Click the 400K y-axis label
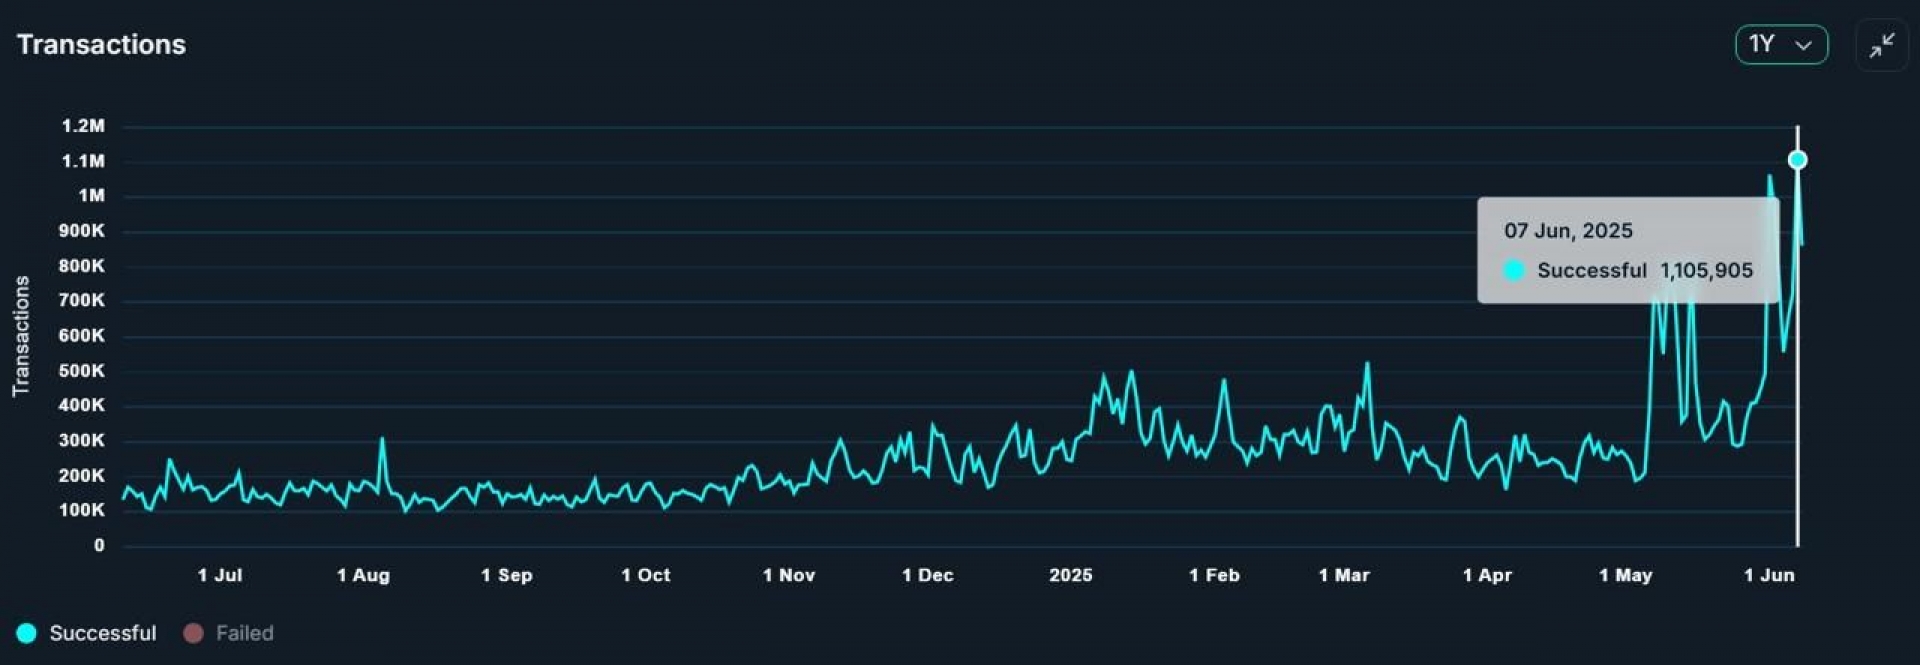Image resolution: width=1920 pixels, height=665 pixels. coord(81,405)
